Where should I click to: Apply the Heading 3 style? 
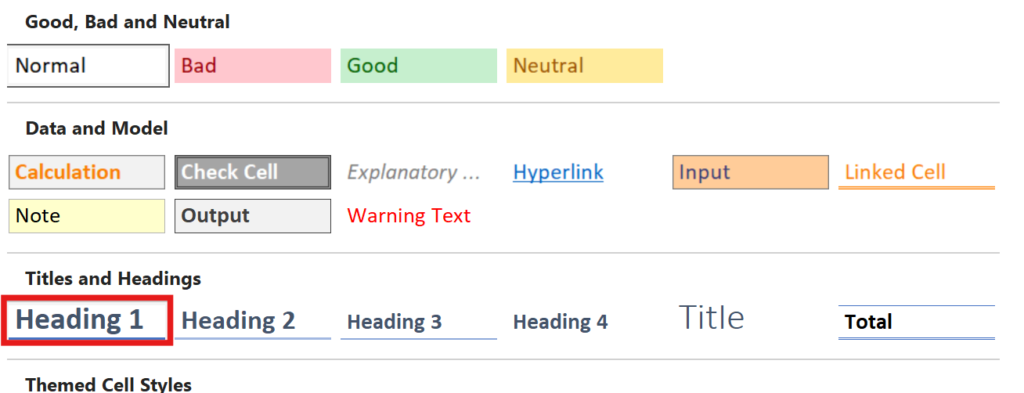[x=419, y=321]
